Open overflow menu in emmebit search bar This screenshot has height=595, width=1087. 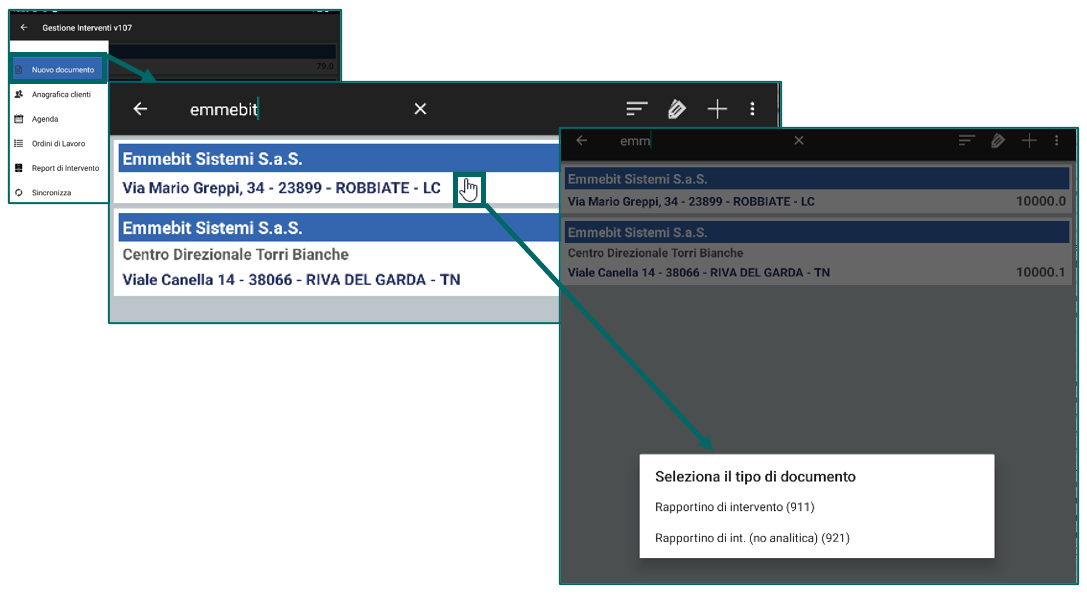[752, 109]
